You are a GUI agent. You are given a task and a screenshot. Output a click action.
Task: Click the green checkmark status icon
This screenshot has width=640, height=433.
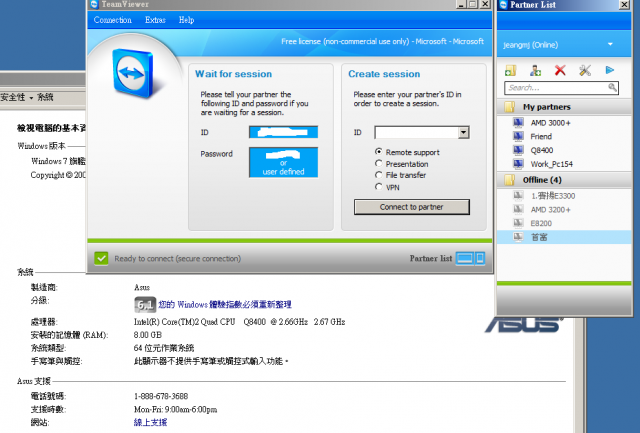[101, 258]
